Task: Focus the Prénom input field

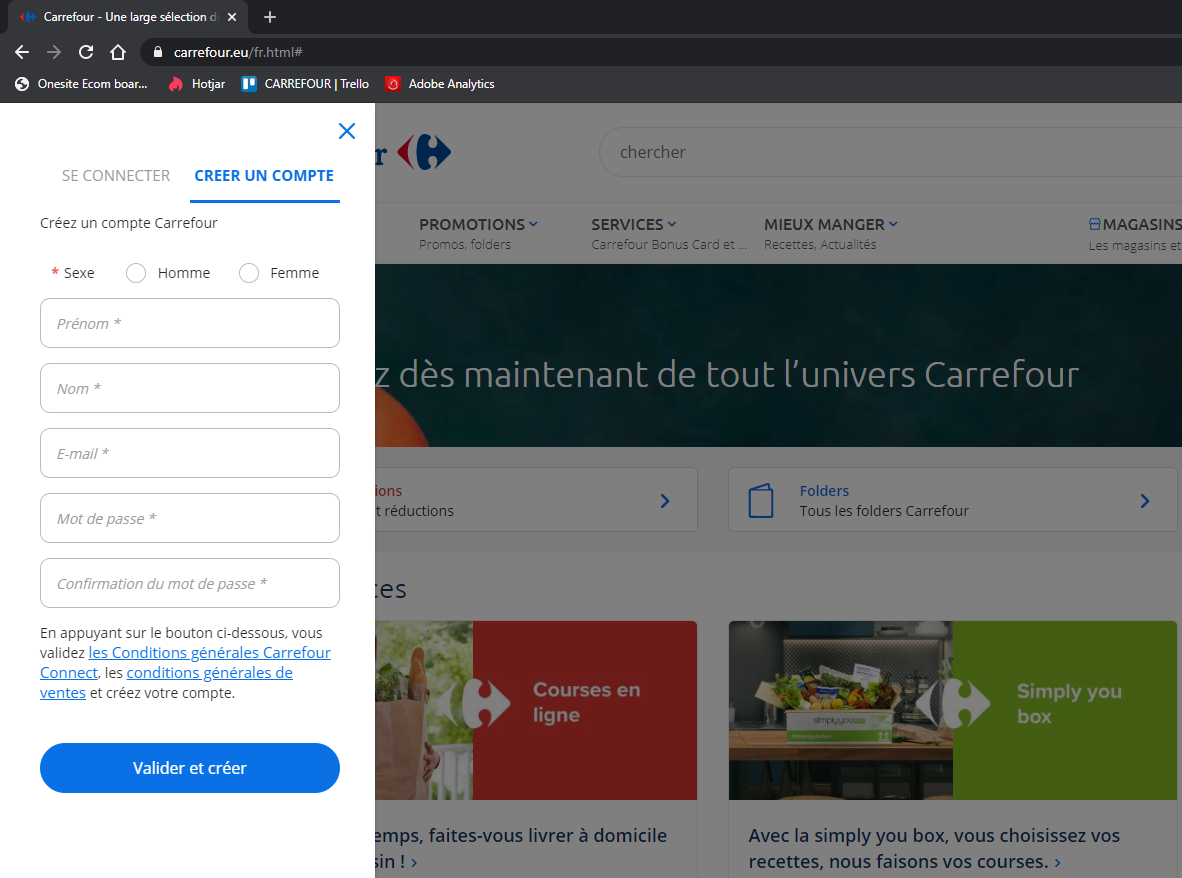Action: 190,323
